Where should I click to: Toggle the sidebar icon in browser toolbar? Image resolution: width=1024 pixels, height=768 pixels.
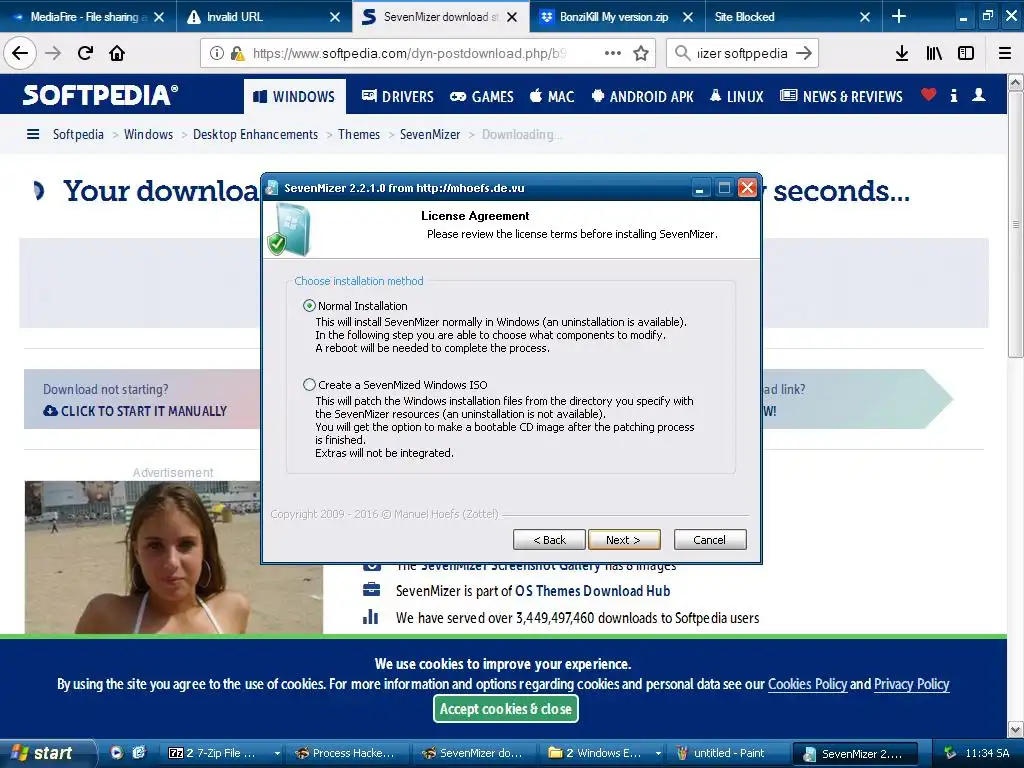click(966, 53)
